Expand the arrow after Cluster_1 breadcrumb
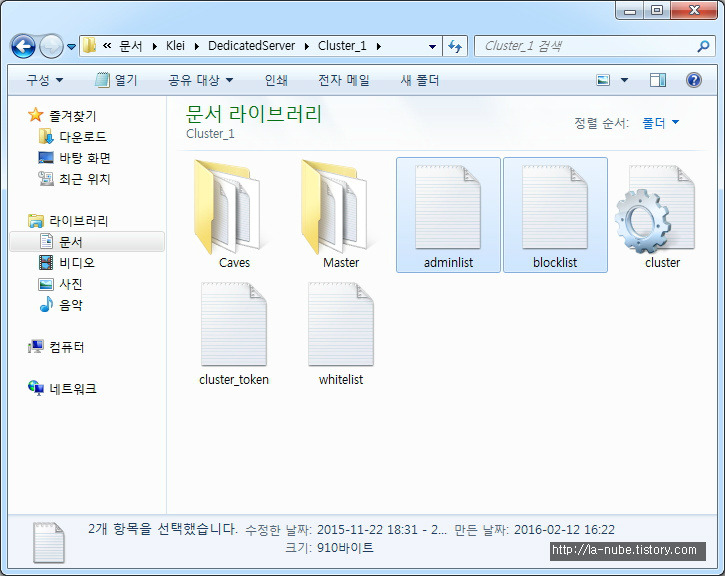The height and width of the screenshot is (576, 725). click(379, 46)
